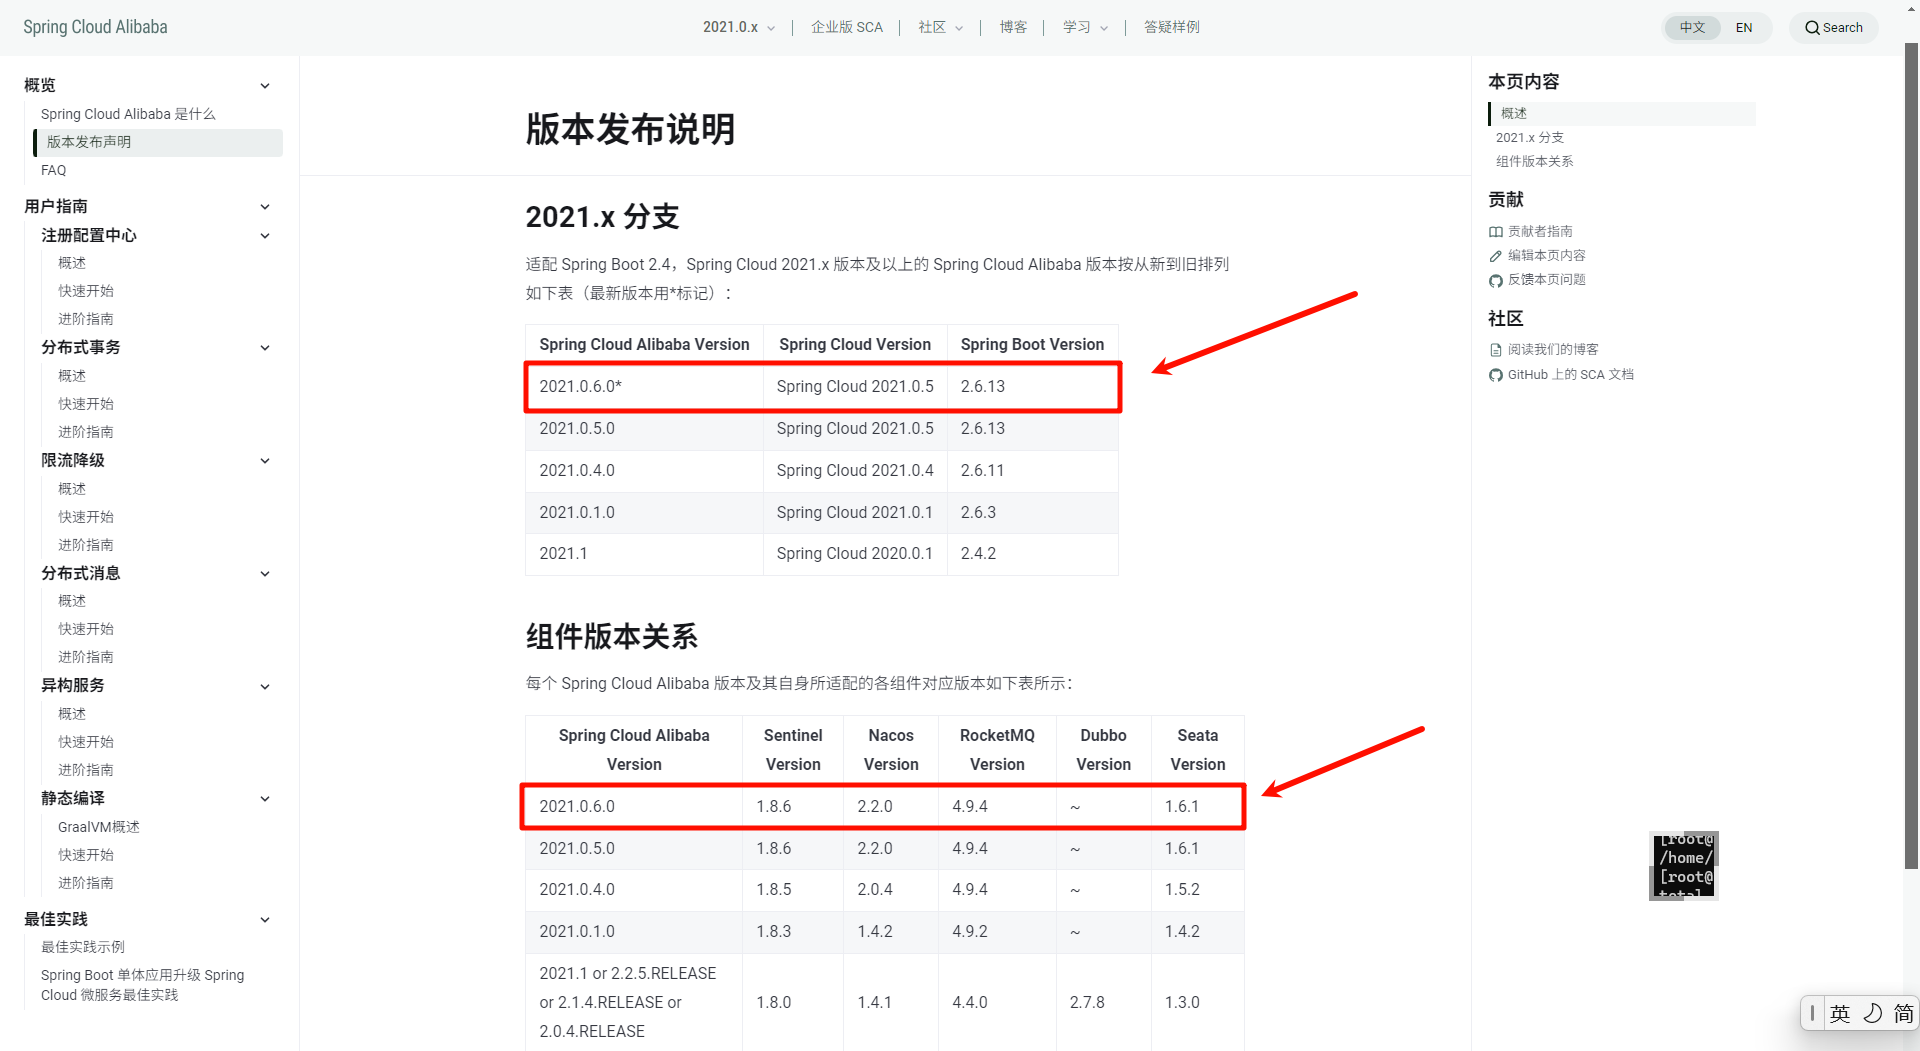
Task: Open 最佳实践示例 in the sidebar
Action: (83, 947)
